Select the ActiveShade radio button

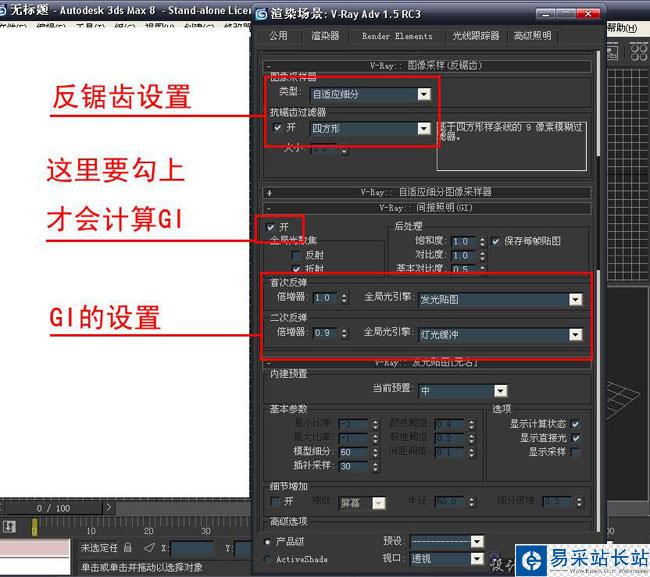coord(268,560)
